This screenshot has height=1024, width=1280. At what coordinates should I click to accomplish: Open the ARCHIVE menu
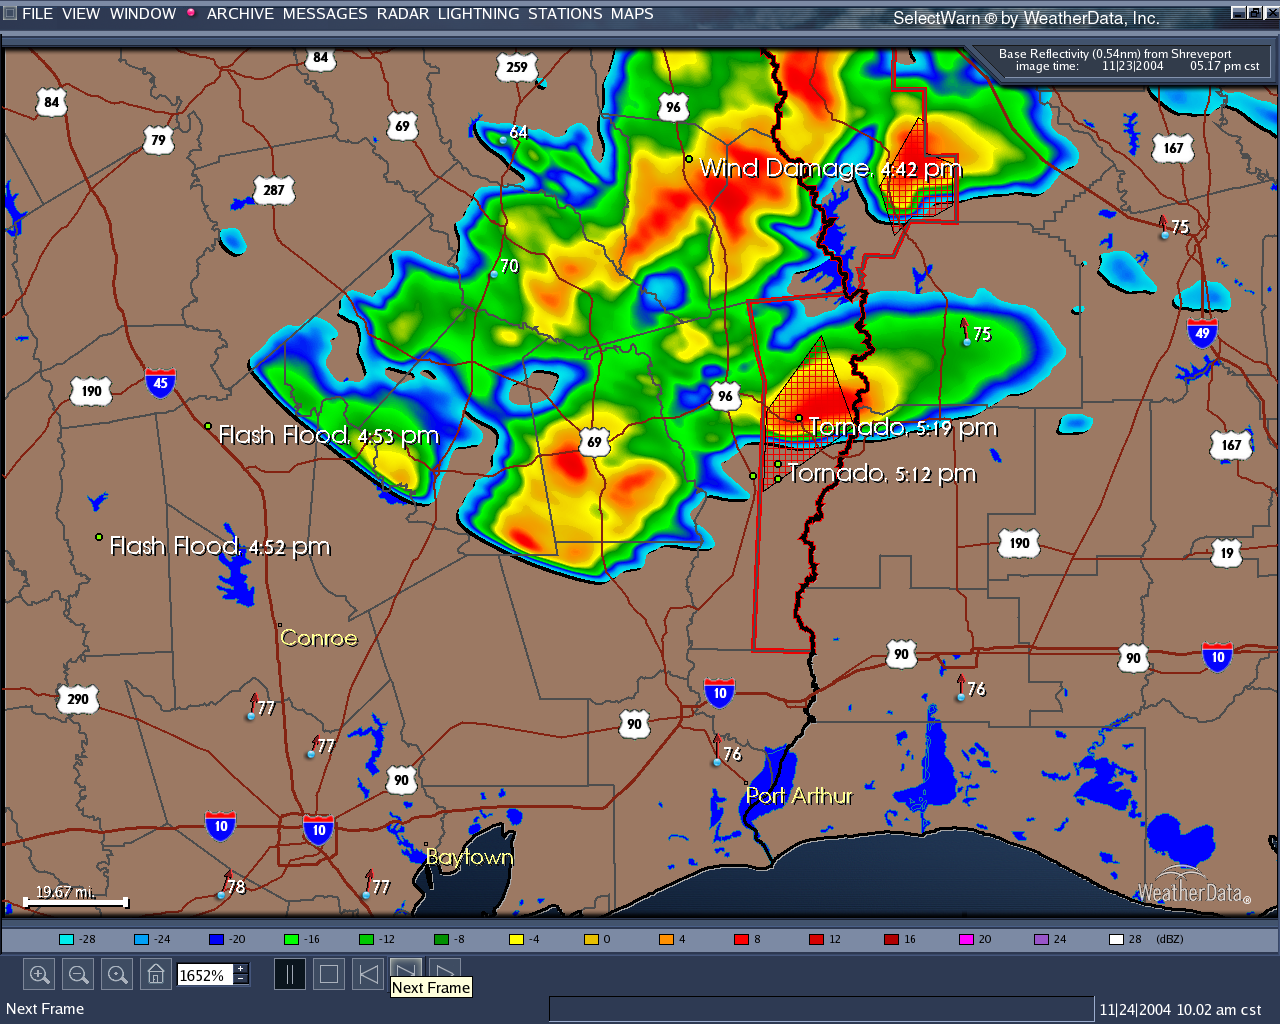(240, 14)
